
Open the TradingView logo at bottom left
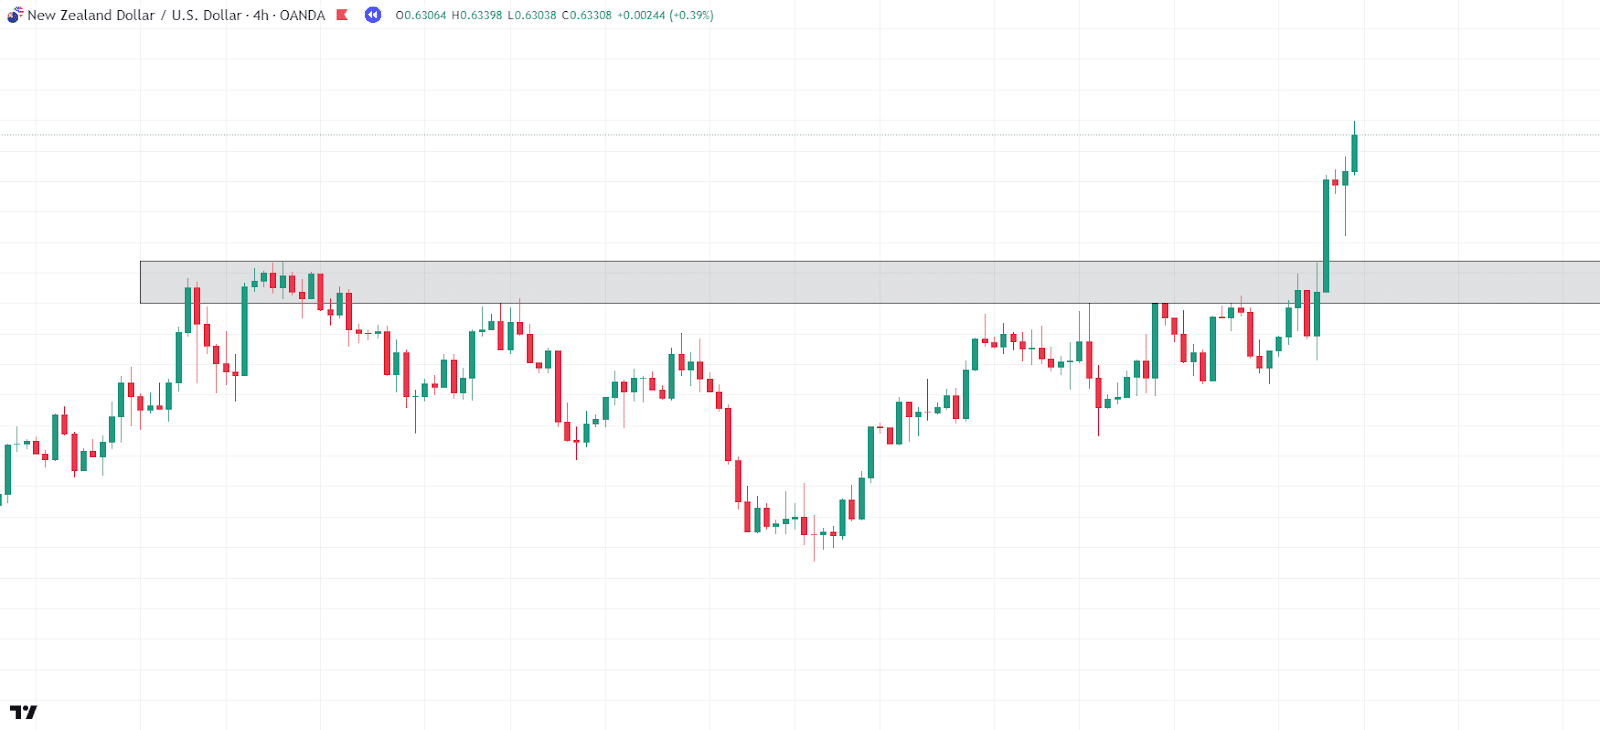coord(23,712)
